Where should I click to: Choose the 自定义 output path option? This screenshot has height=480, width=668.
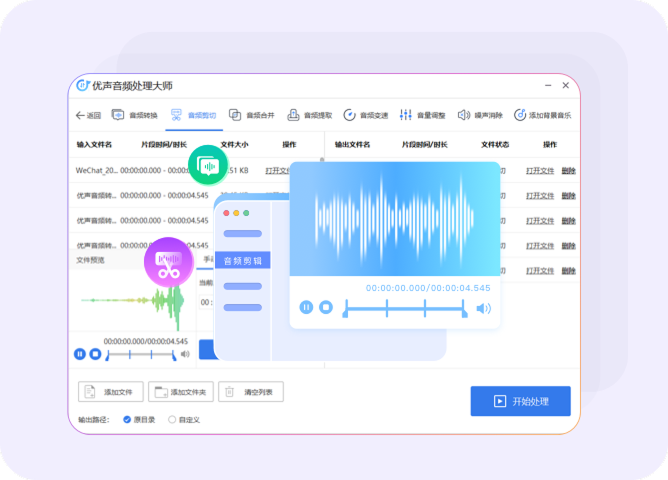(x=172, y=419)
